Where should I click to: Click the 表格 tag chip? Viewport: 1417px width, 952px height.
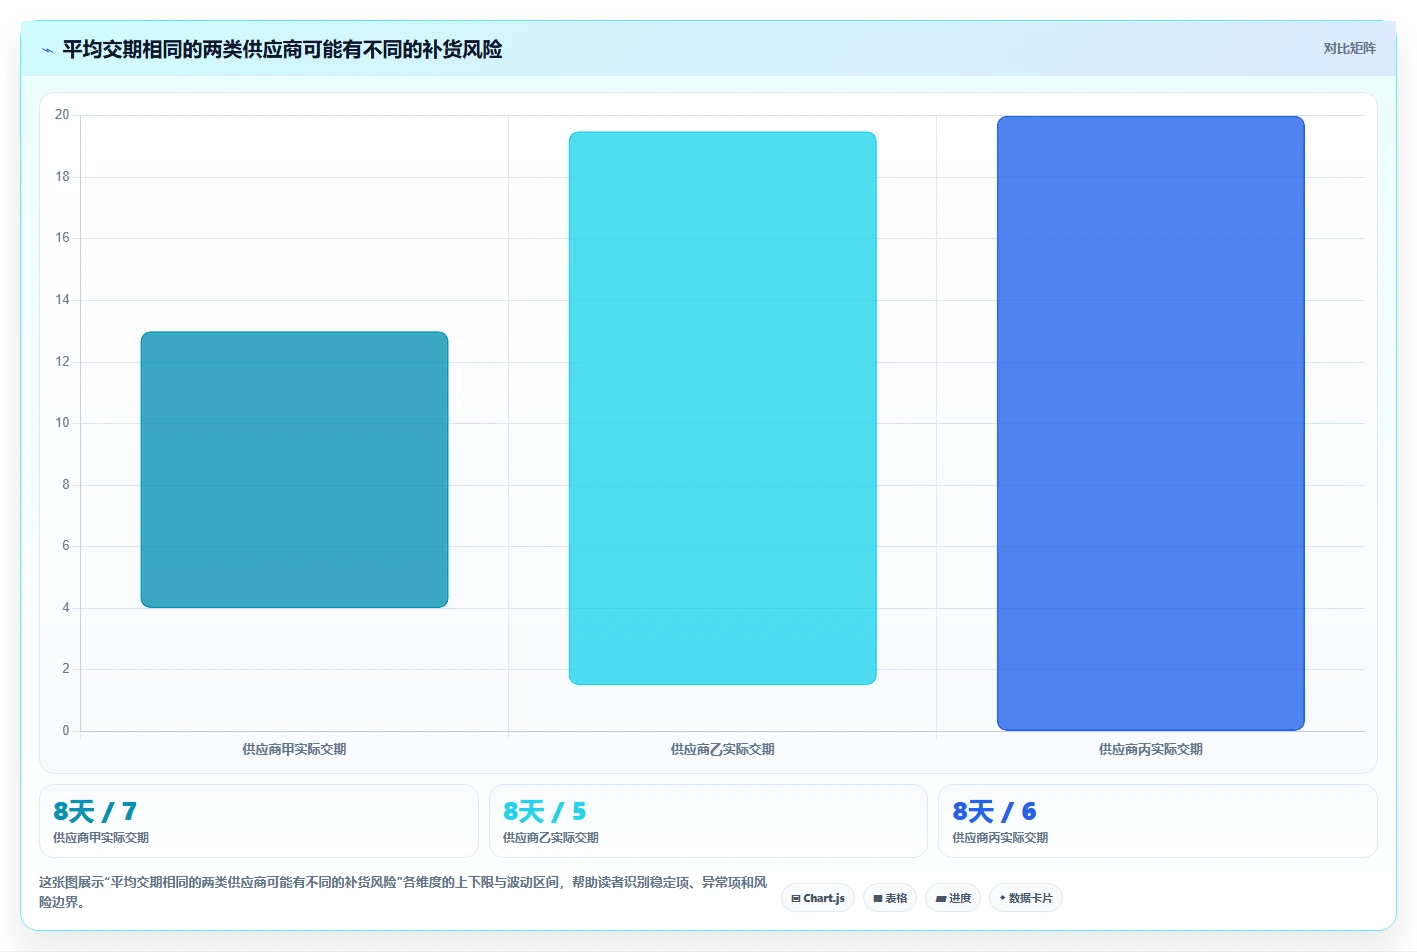(x=890, y=898)
